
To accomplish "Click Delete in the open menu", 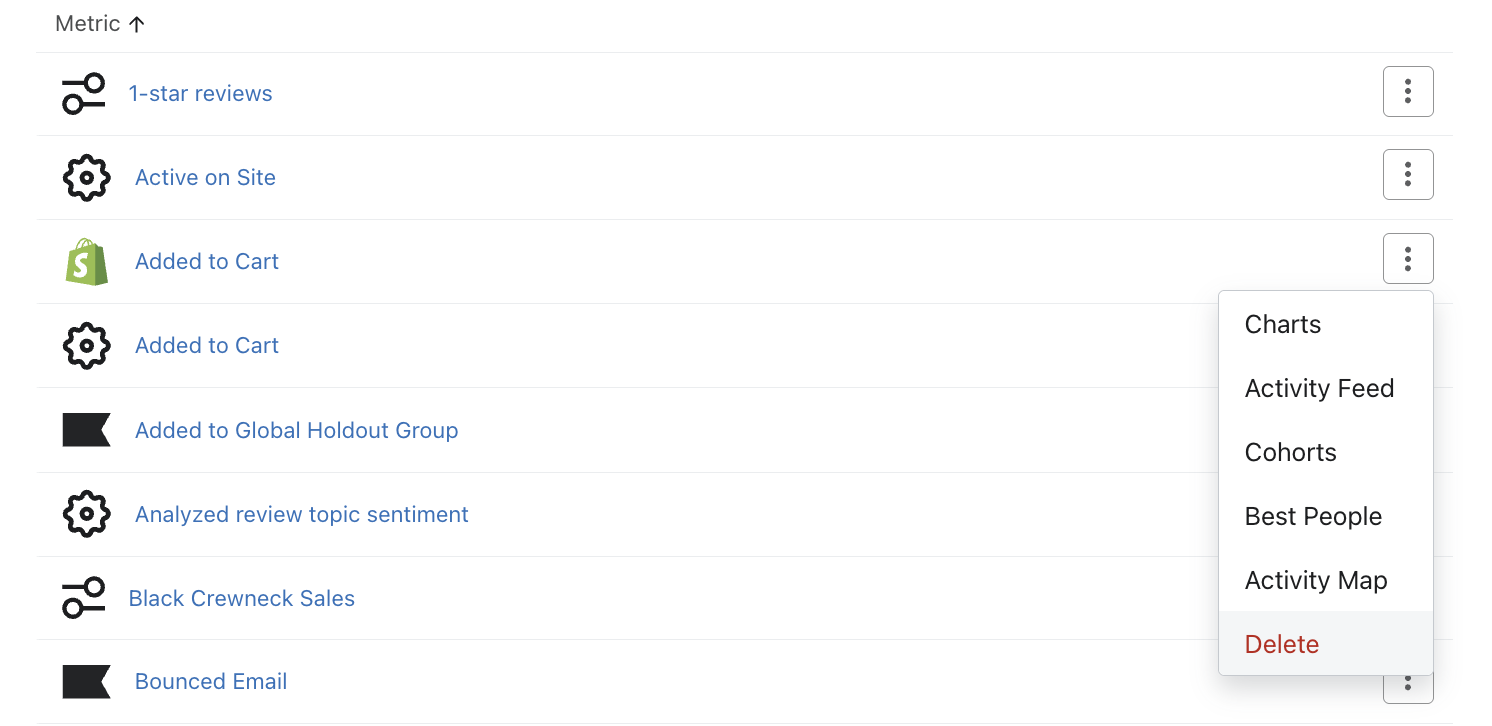I will [x=1281, y=644].
